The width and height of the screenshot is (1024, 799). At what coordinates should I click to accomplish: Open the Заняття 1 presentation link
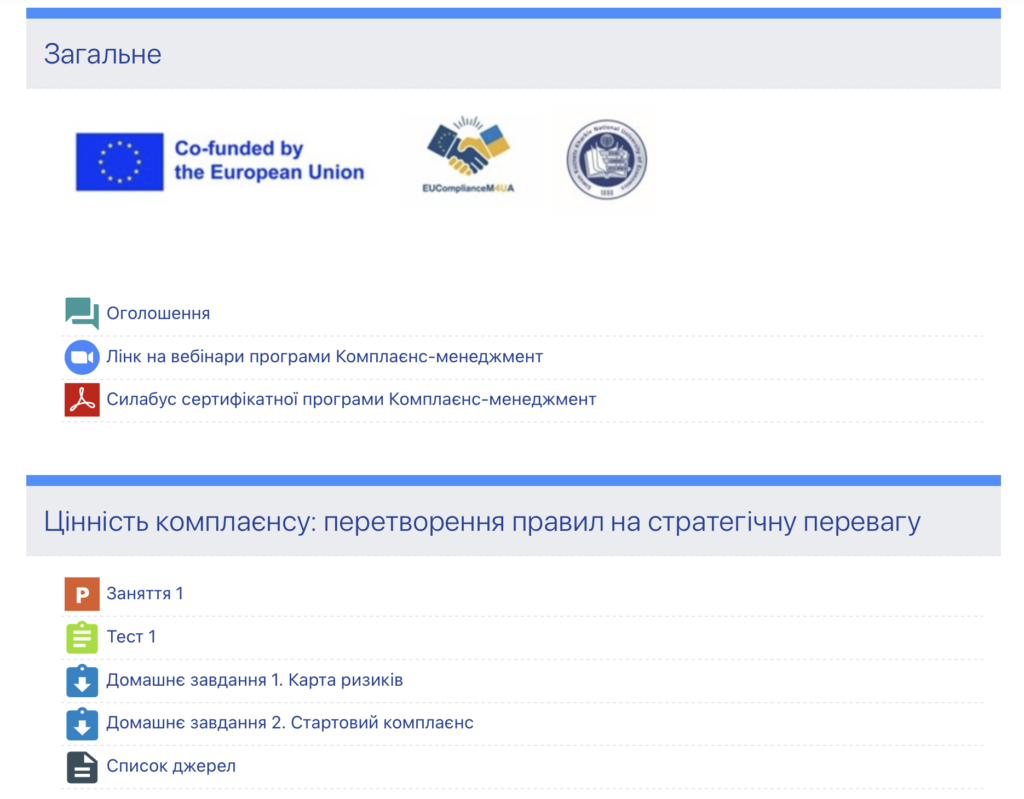pos(145,594)
